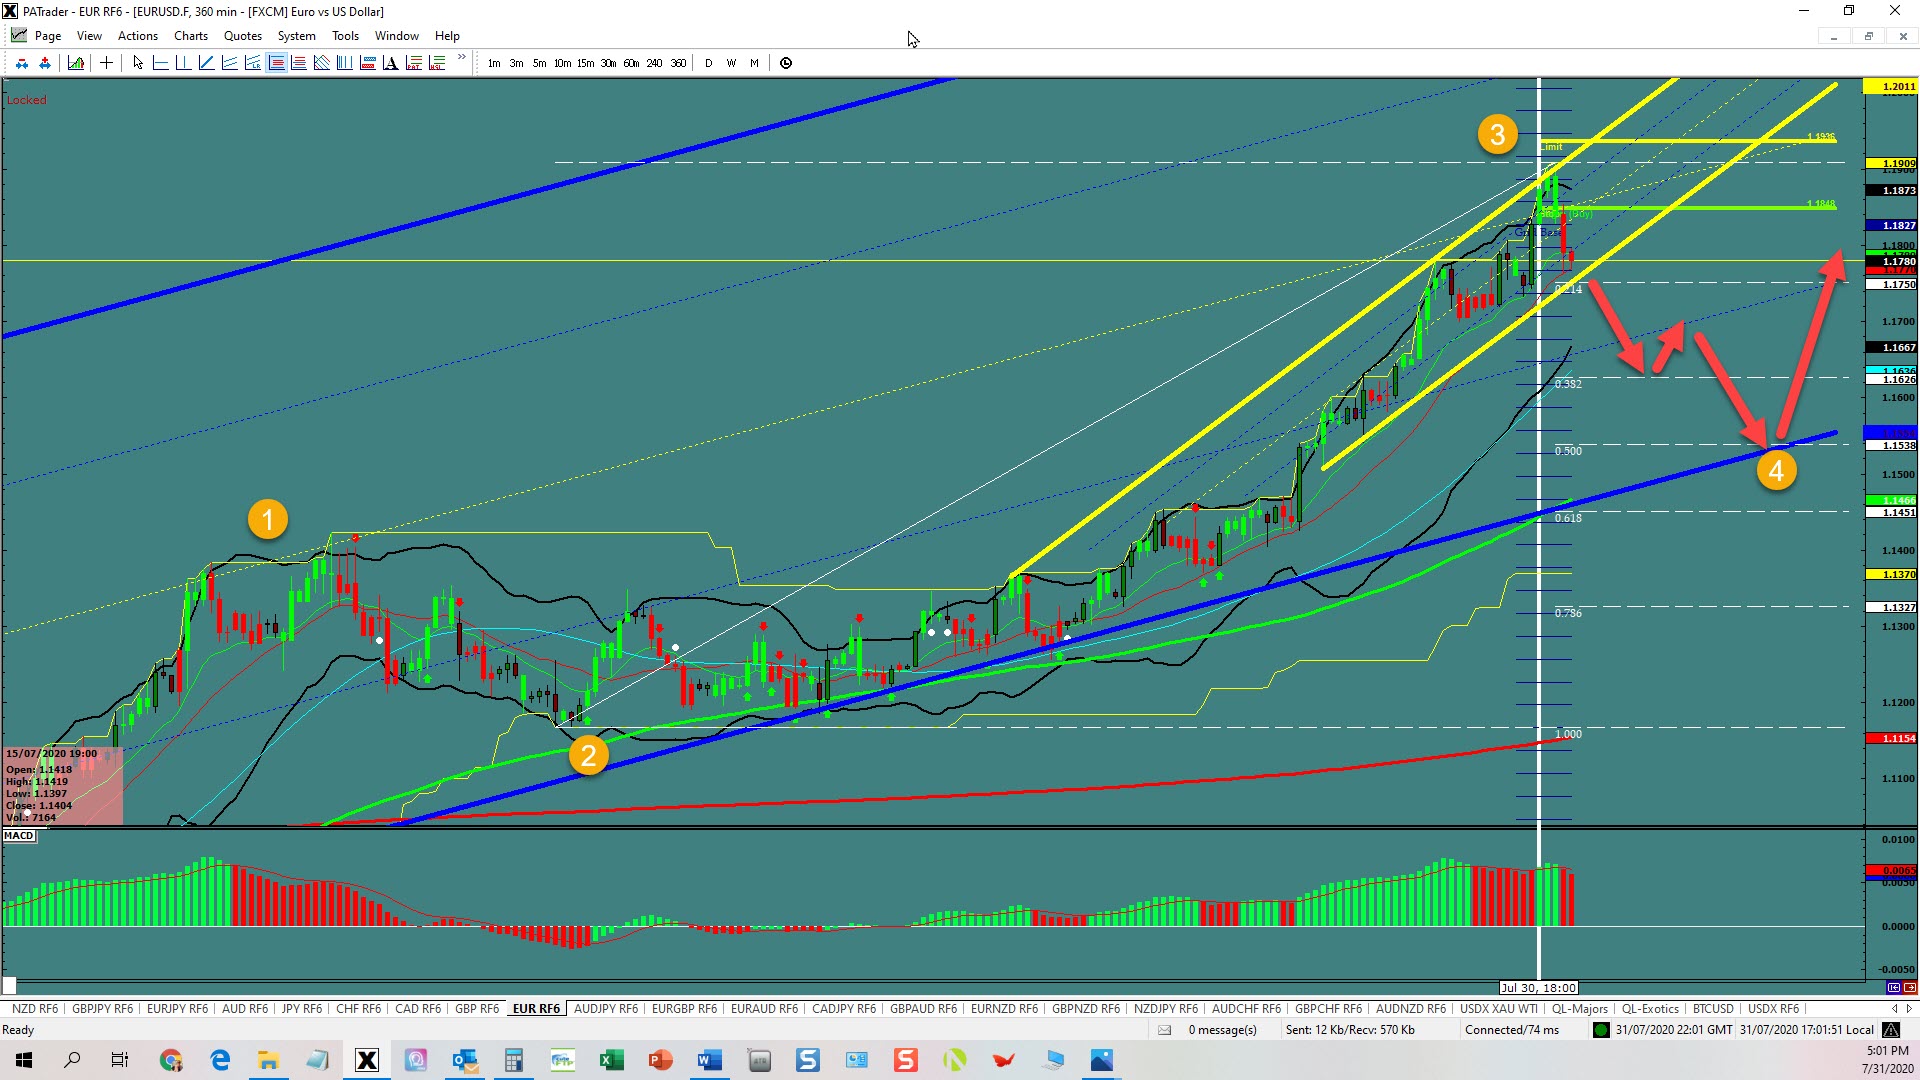The width and height of the screenshot is (1920, 1080).
Task: Select the diagonal fan lines tool
Action: [x=321, y=63]
